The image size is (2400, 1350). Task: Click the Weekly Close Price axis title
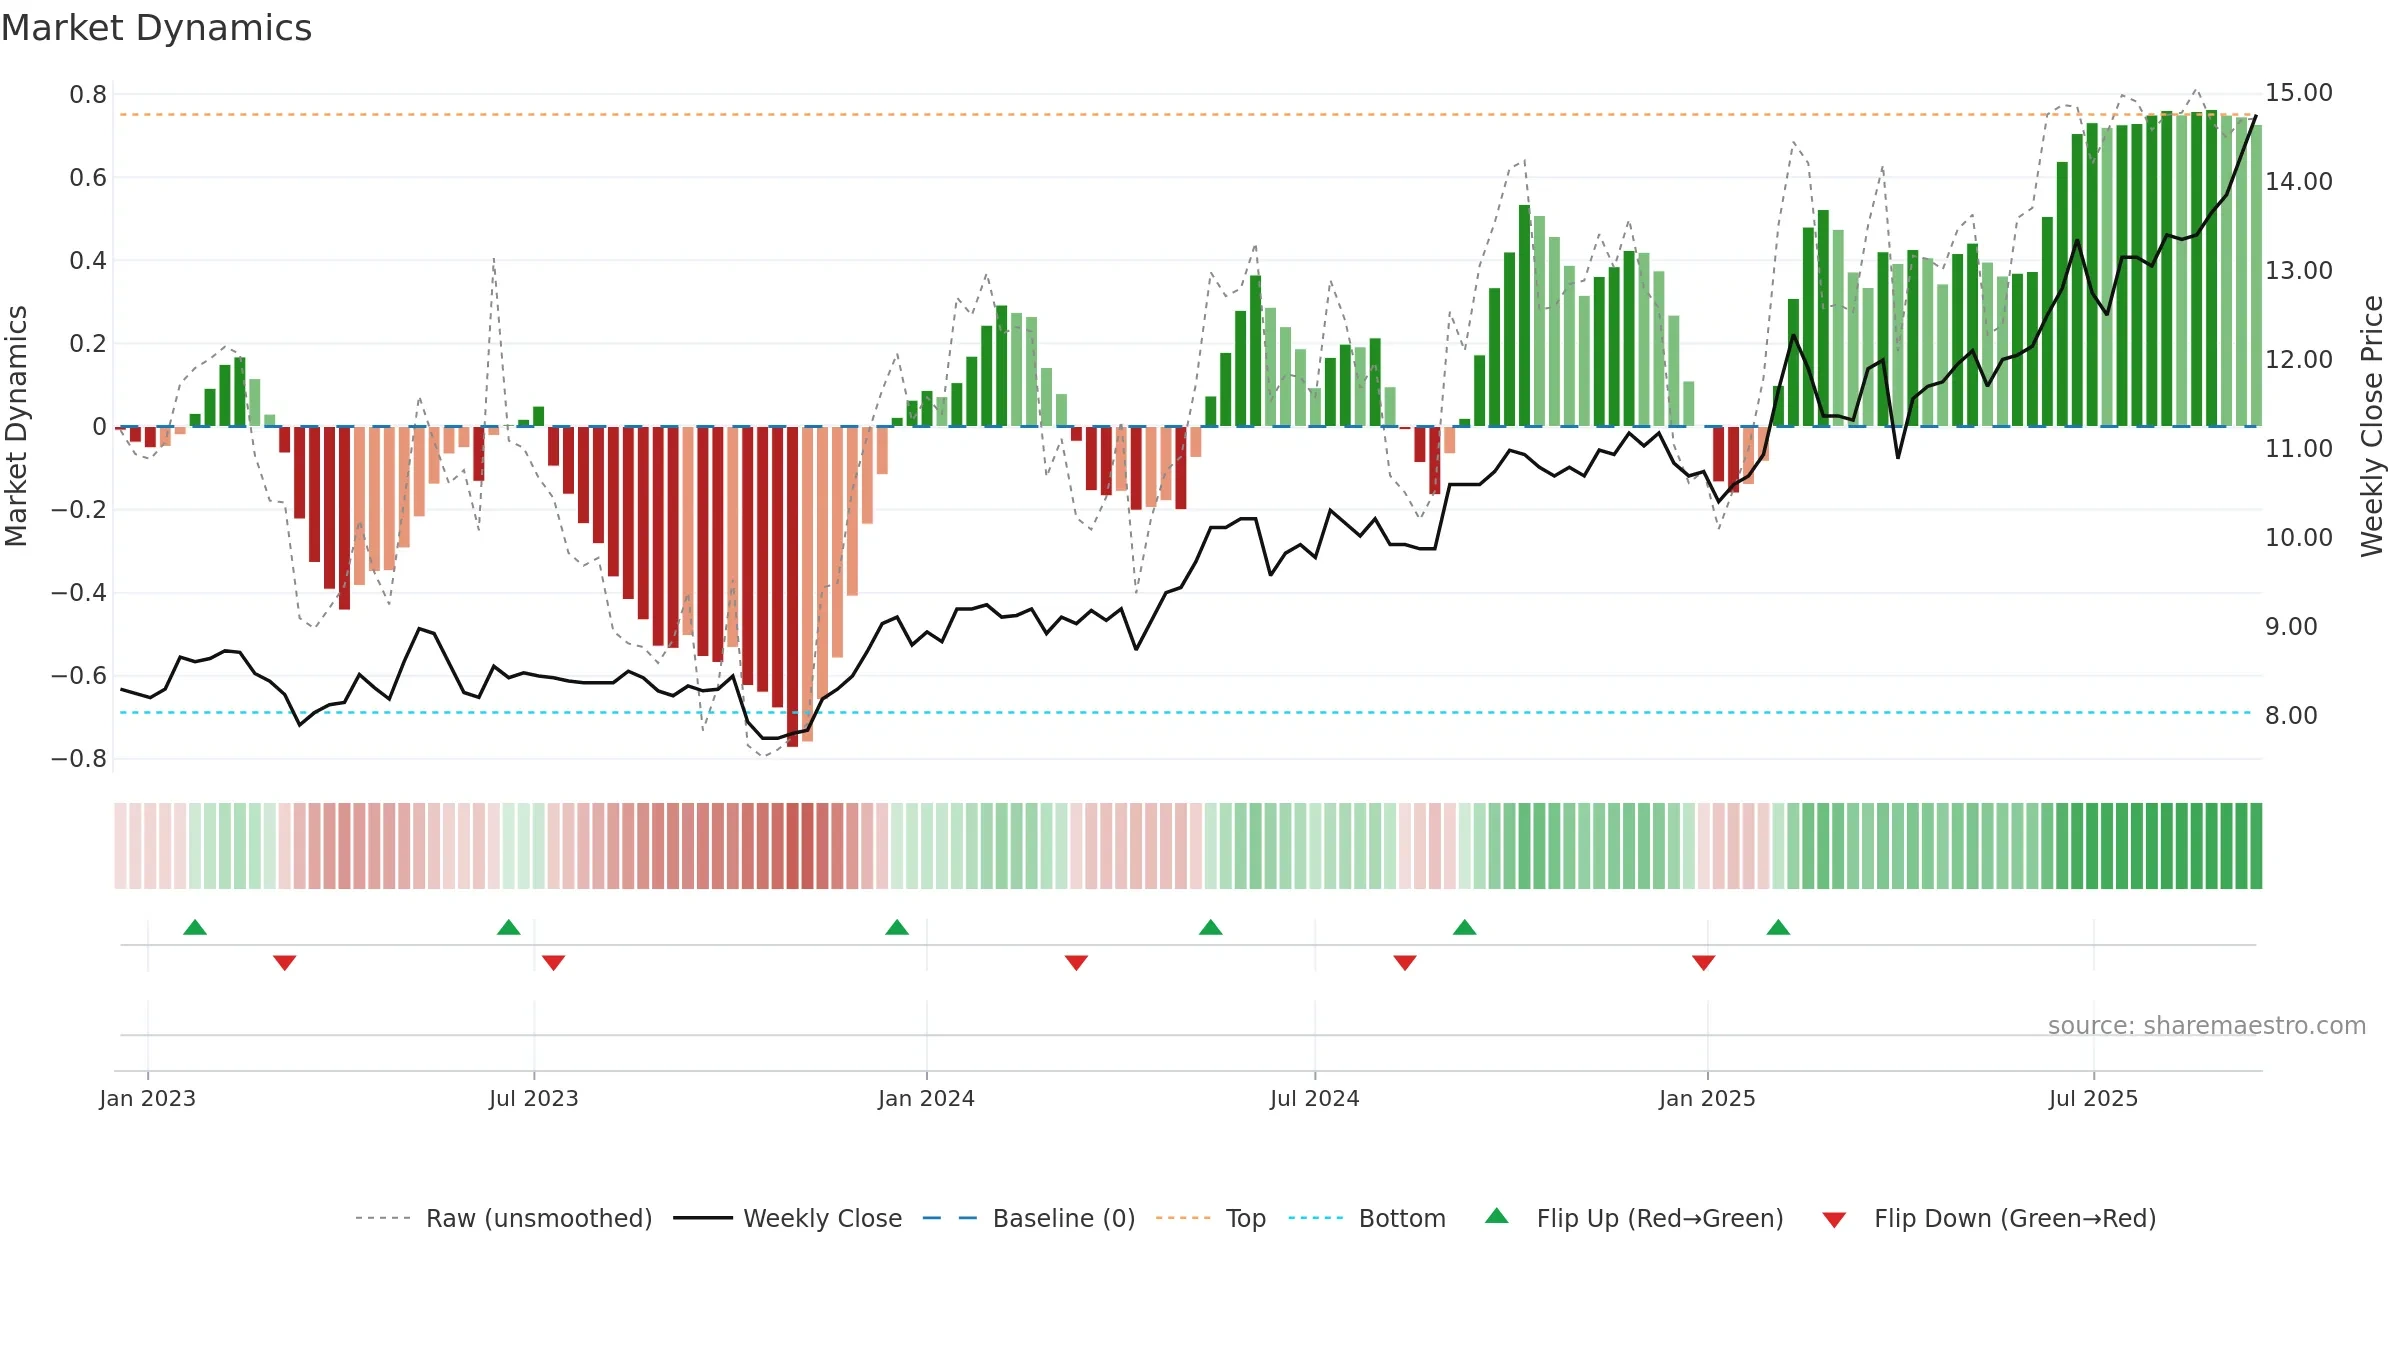click(2372, 426)
